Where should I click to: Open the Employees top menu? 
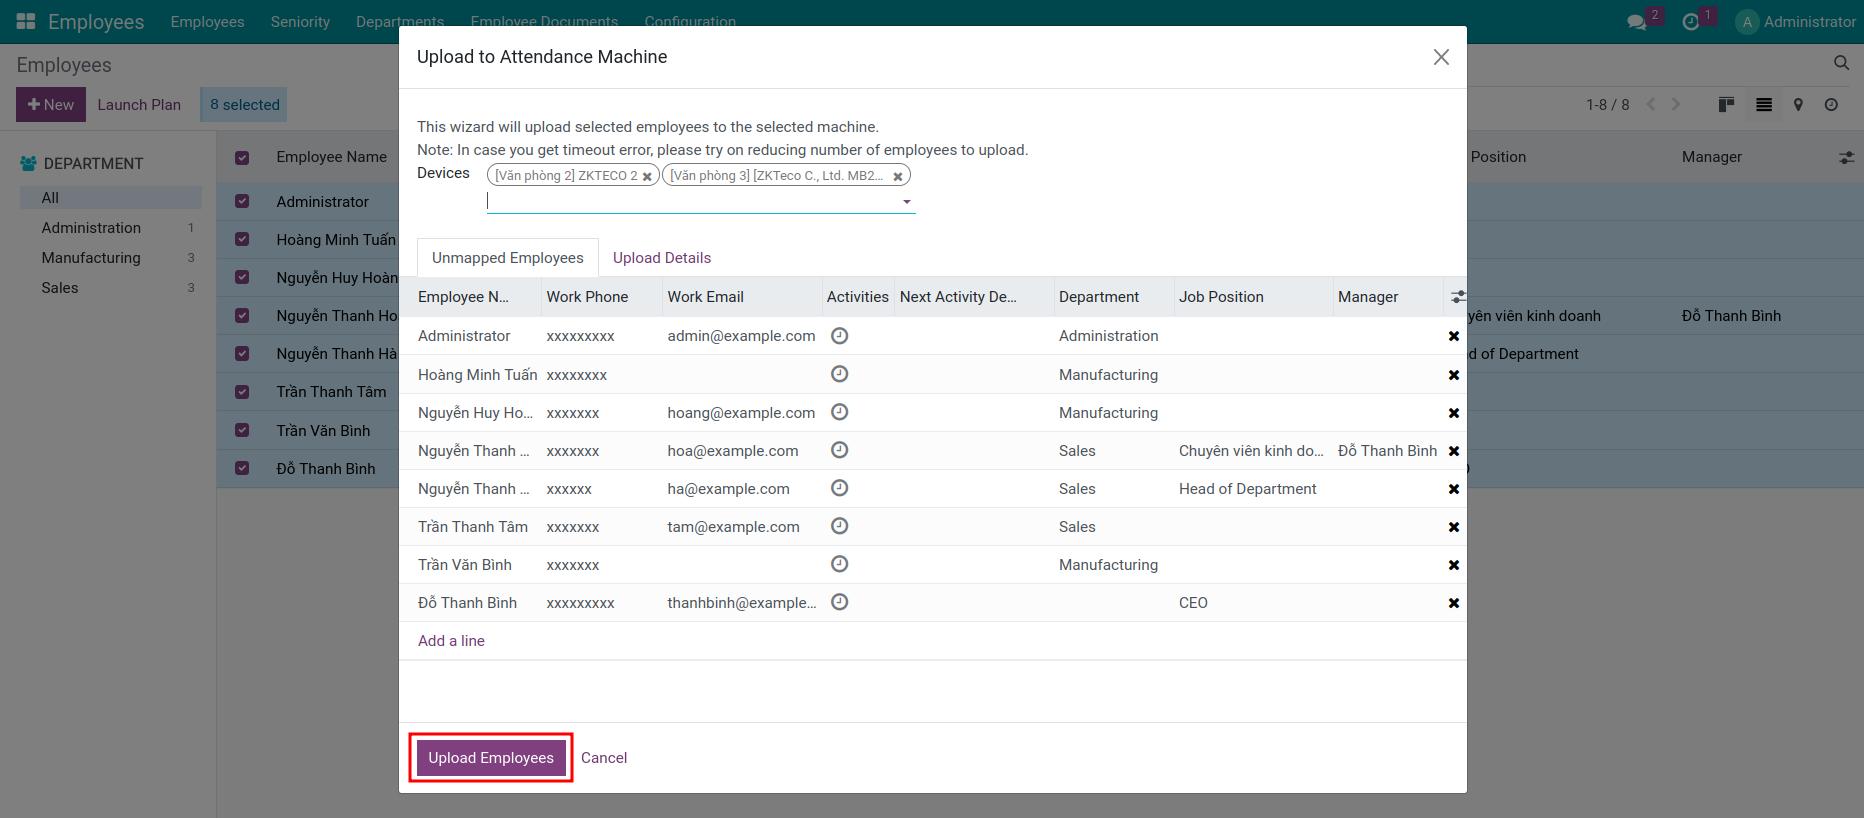[207, 22]
